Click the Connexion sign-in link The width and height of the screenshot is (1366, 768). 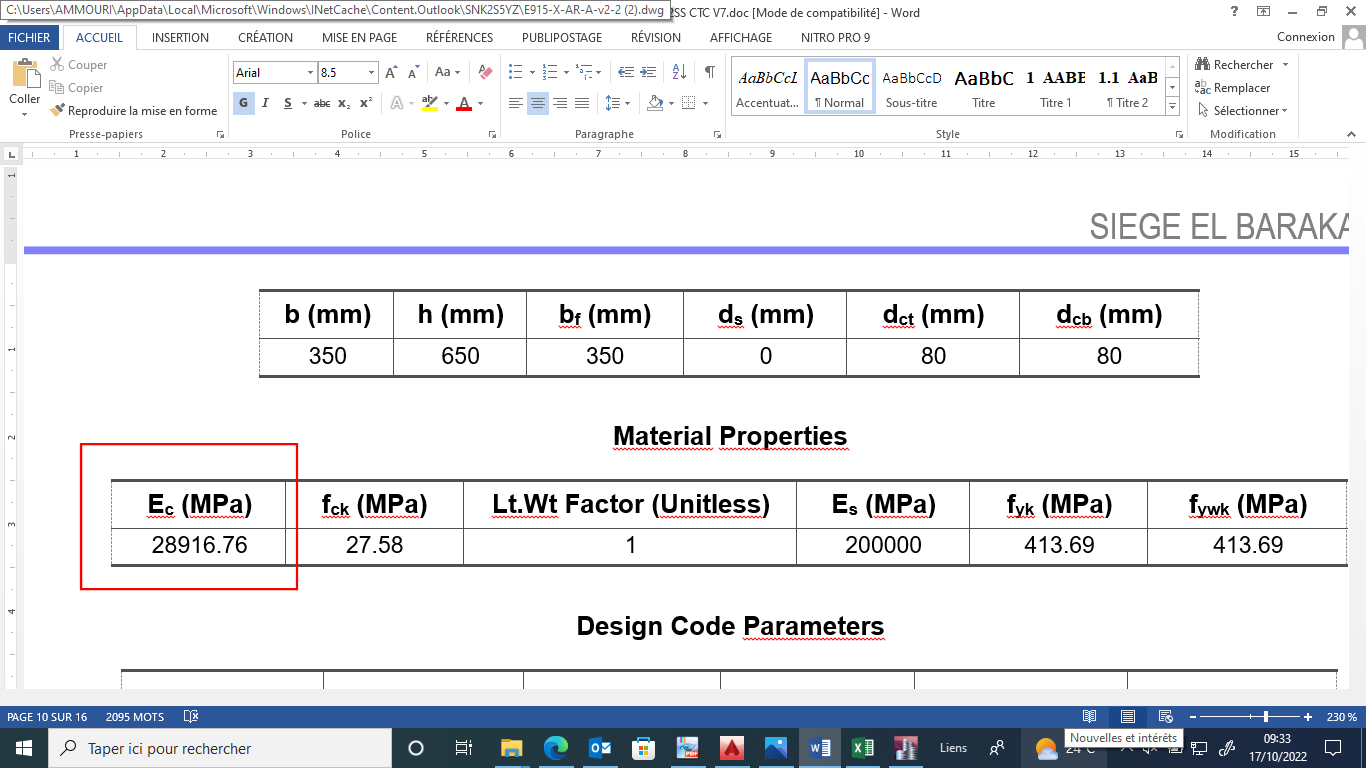pos(1306,37)
